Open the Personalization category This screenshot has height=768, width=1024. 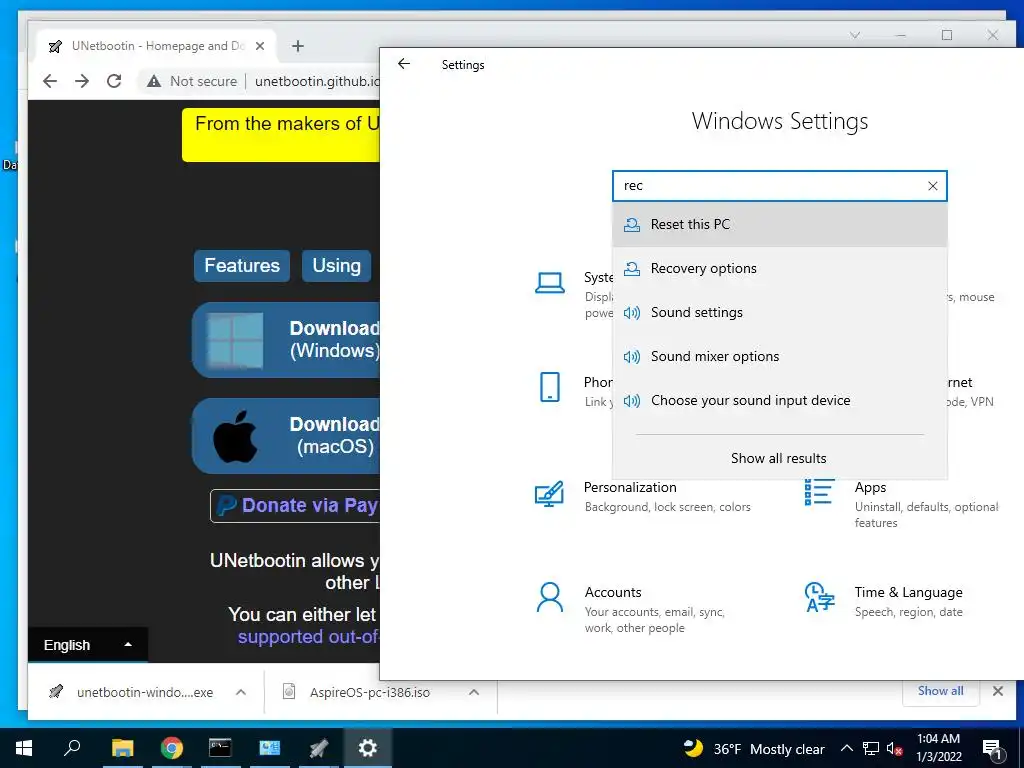(x=630, y=487)
